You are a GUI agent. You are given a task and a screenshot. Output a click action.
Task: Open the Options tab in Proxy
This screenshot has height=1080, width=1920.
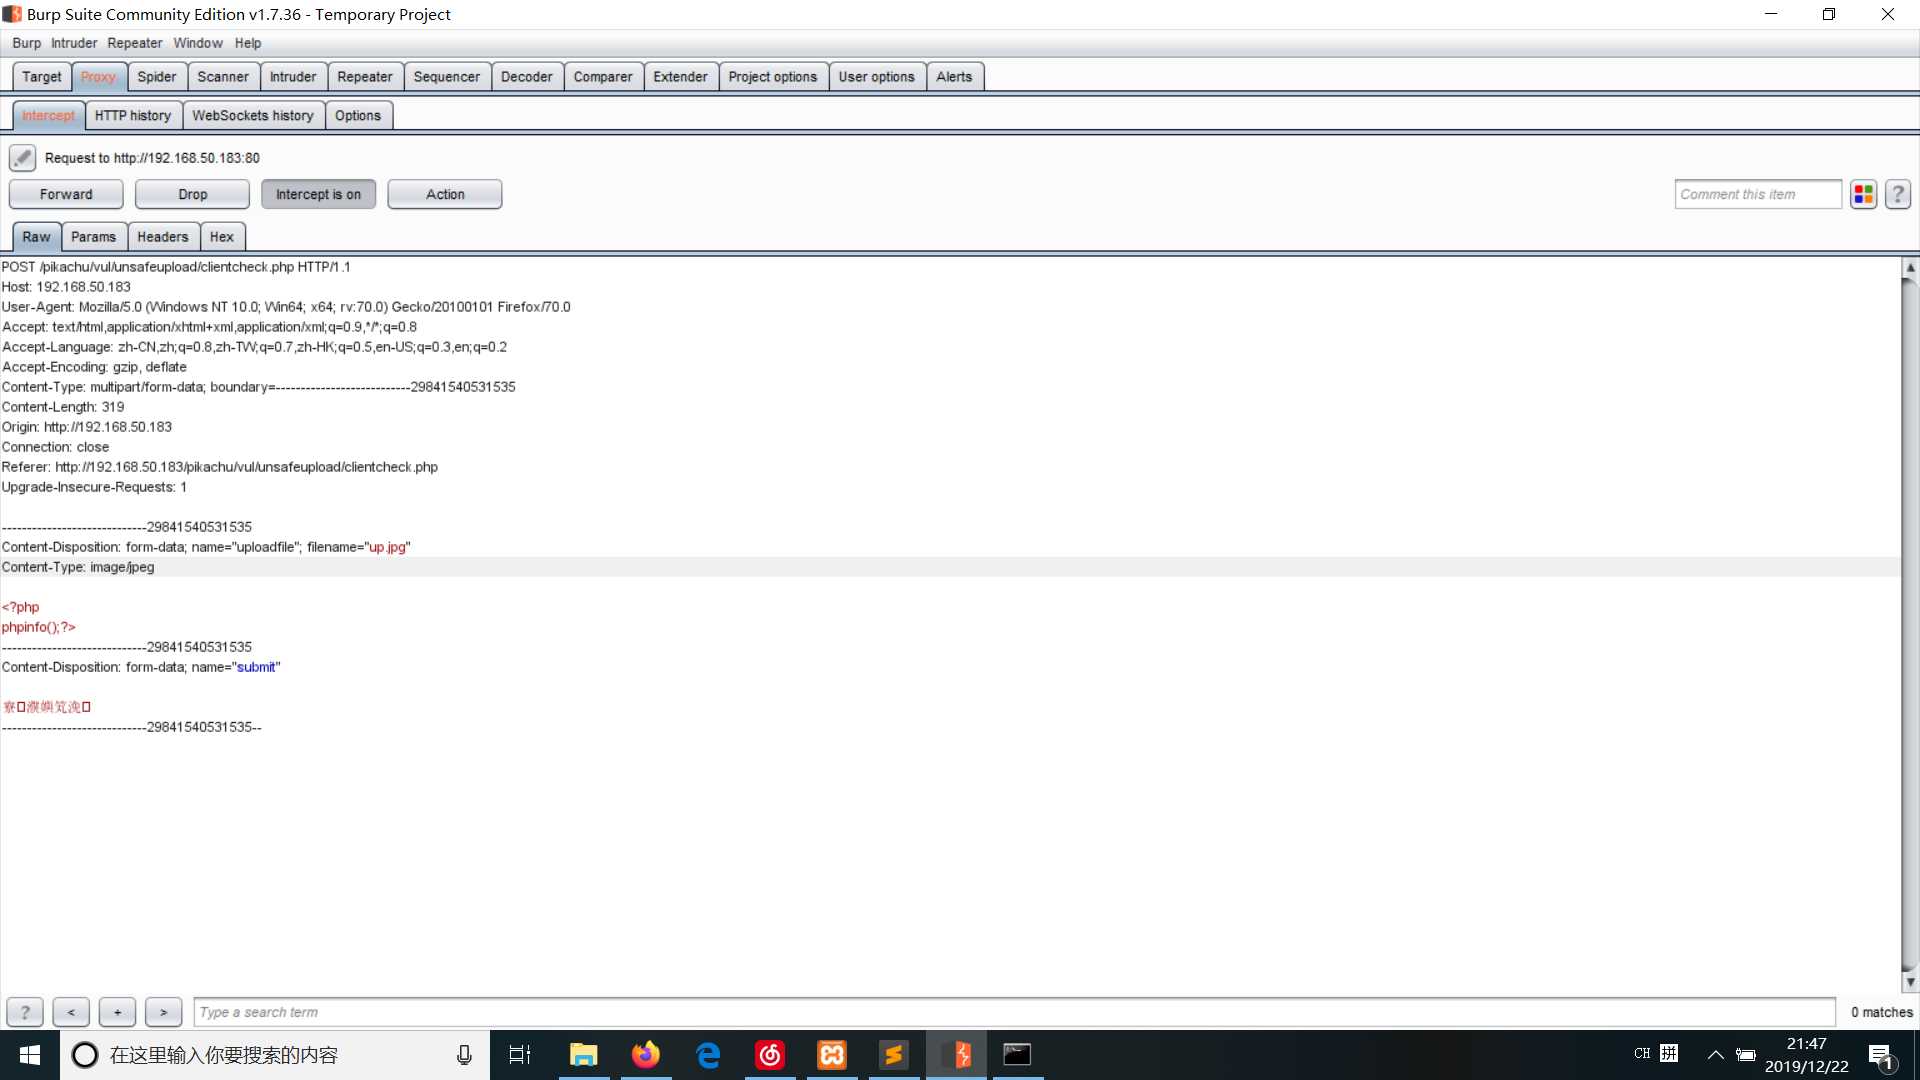click(x=357, y=115)
